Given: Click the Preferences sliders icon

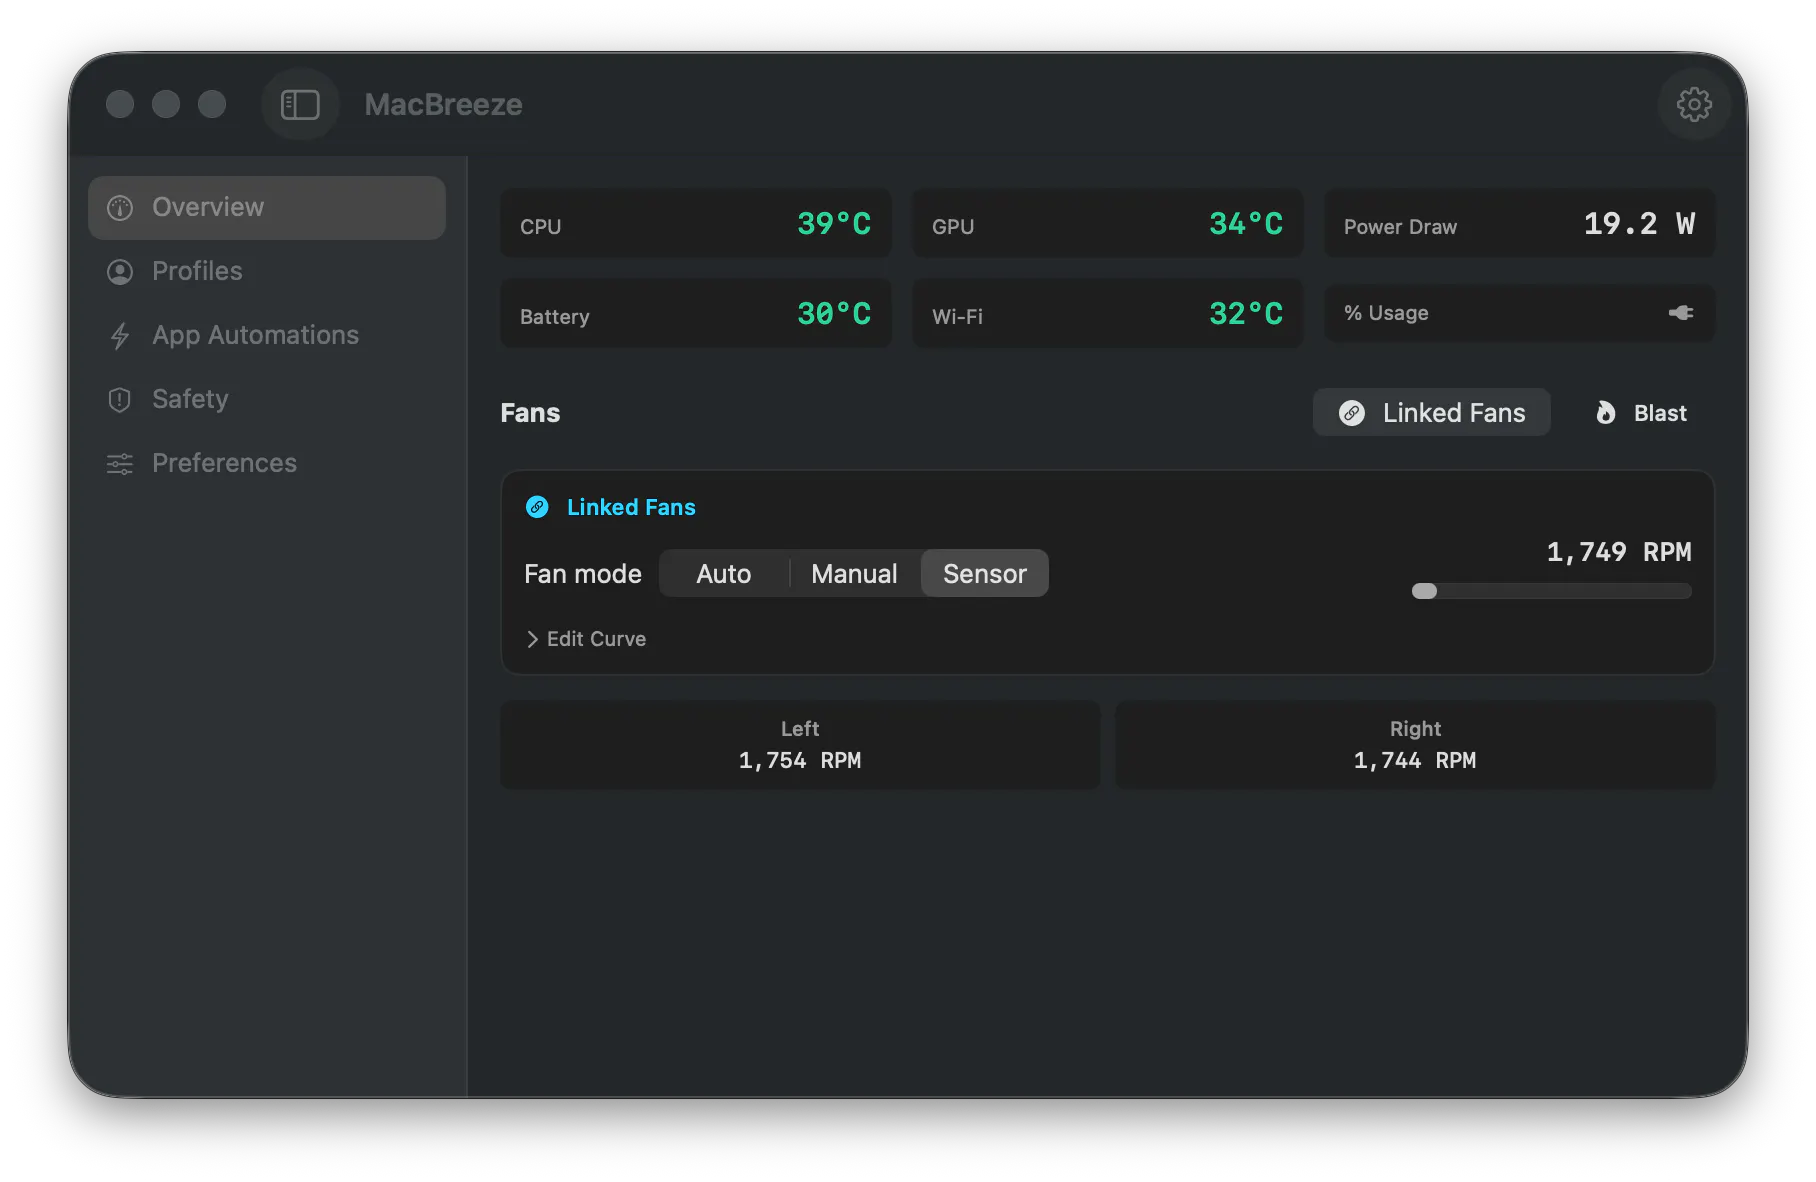Looking at the screenshot, I should 120,464.
